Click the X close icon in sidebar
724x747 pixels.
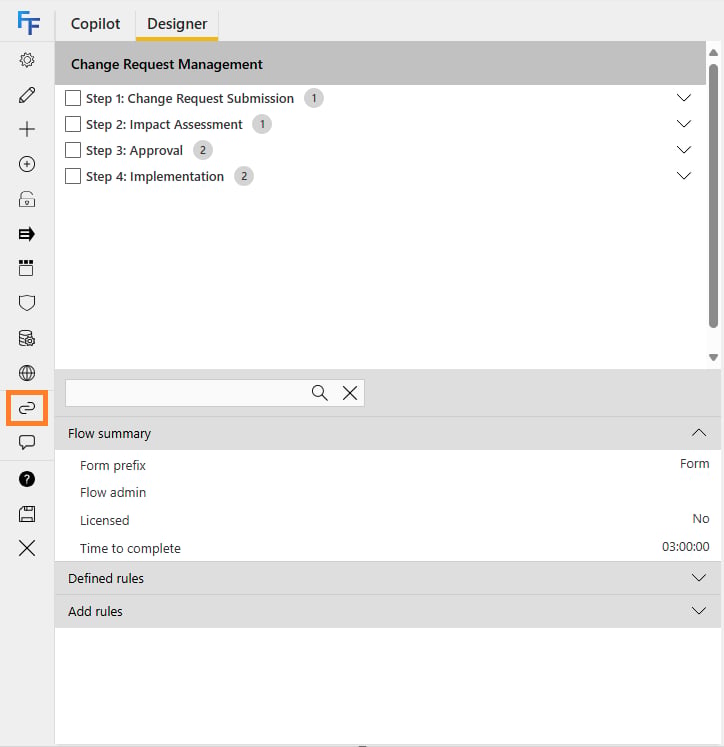(x=27, y=548)
